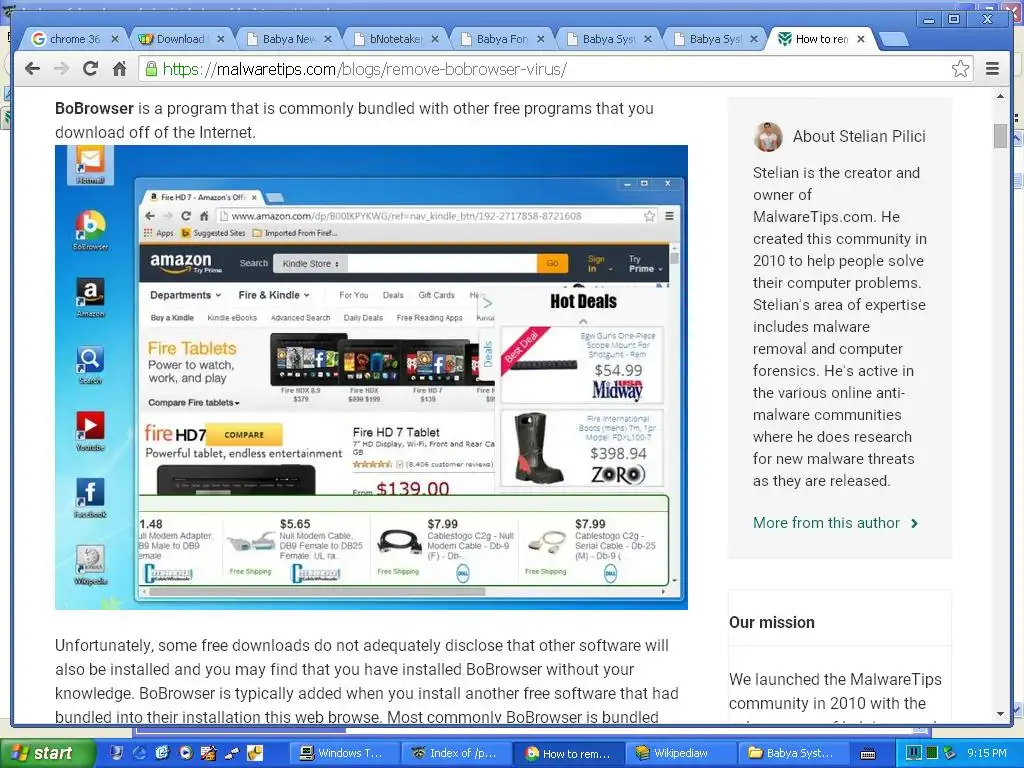Click the Show Desktop quick launch icon
Viewport: 1024px width, 768px height.
[116, 753]
